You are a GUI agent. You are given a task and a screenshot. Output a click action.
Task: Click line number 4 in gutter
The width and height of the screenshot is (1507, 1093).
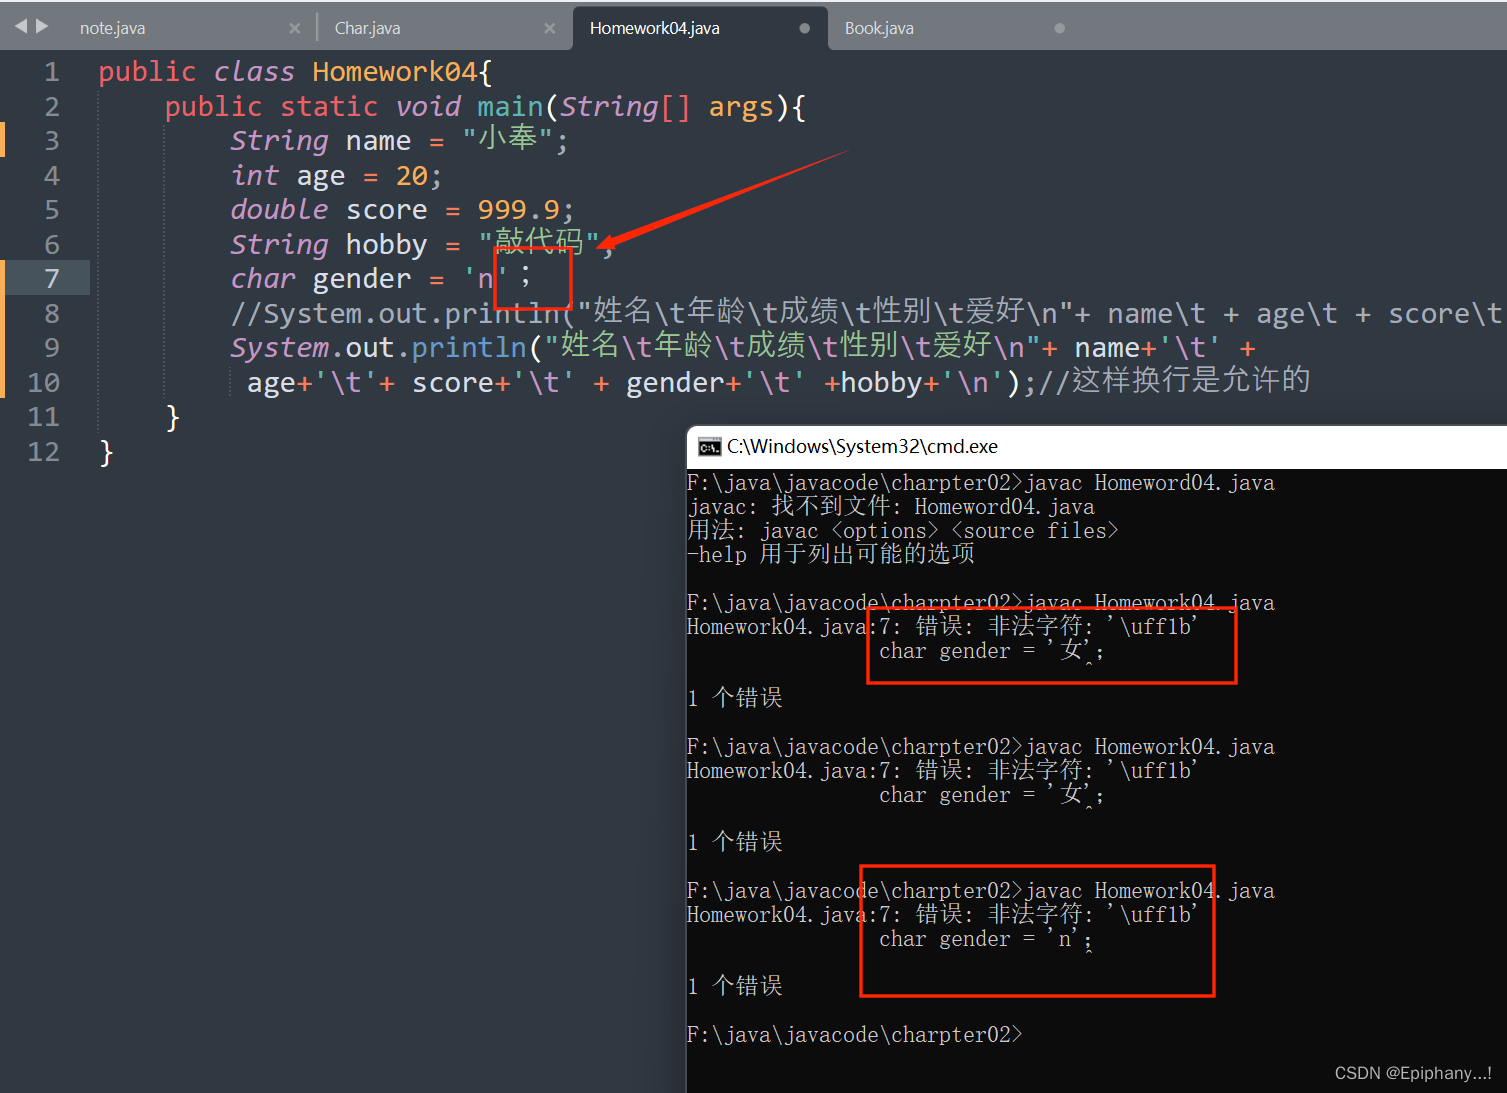click(x=52, y=176)
